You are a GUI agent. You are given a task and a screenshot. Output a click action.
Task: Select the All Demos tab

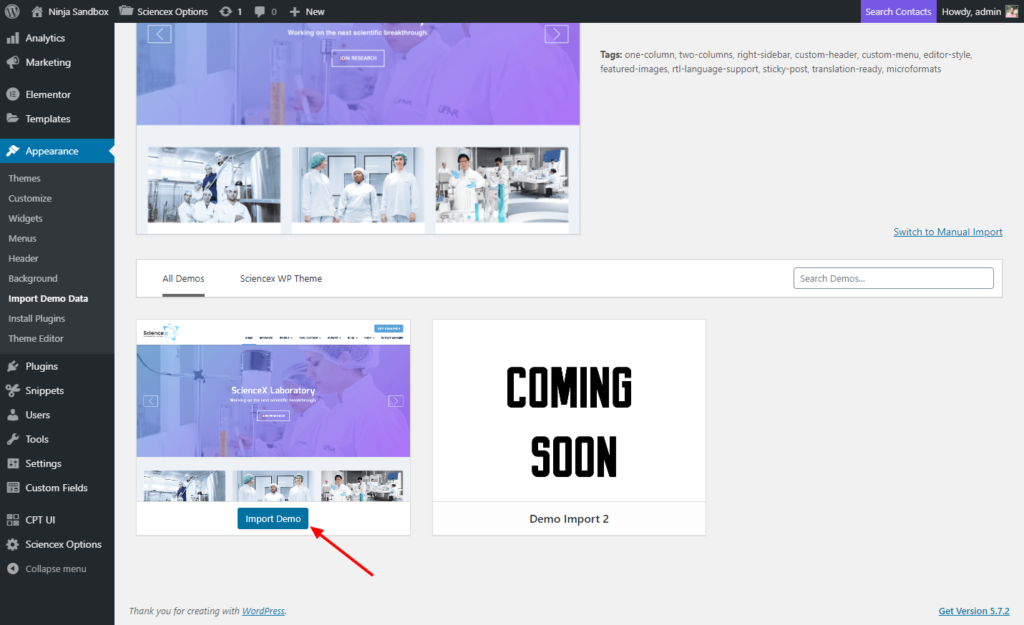point(183,278)
